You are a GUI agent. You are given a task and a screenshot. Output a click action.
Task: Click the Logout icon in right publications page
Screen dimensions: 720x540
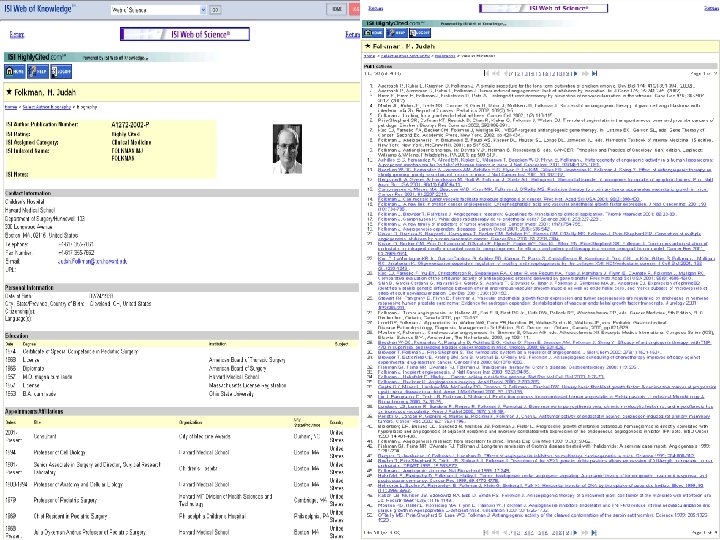[420, 33]
